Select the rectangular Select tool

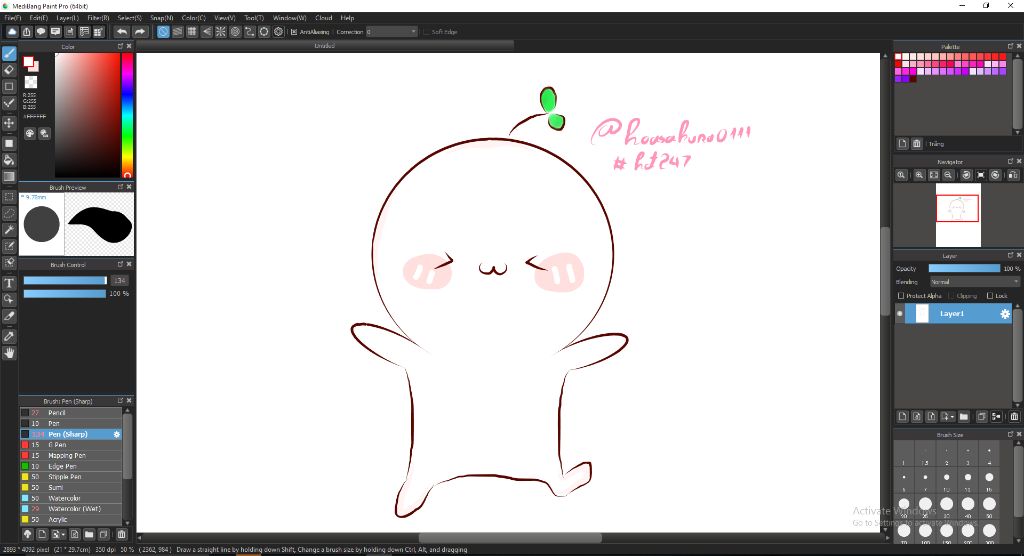(9, 197)
